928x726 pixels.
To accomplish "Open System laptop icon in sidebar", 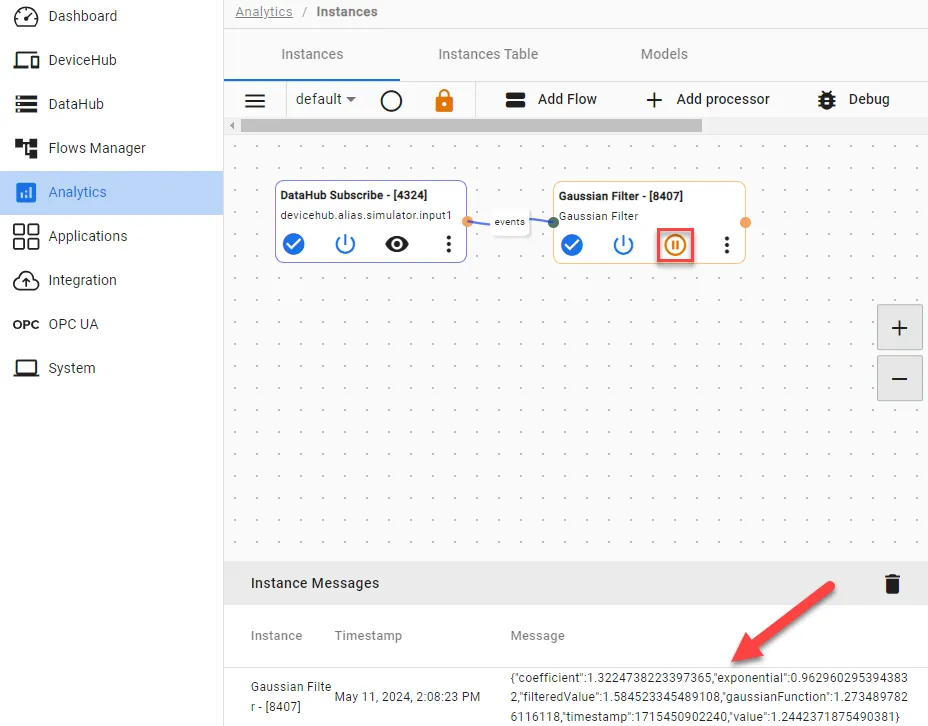I will coord(26,368).
